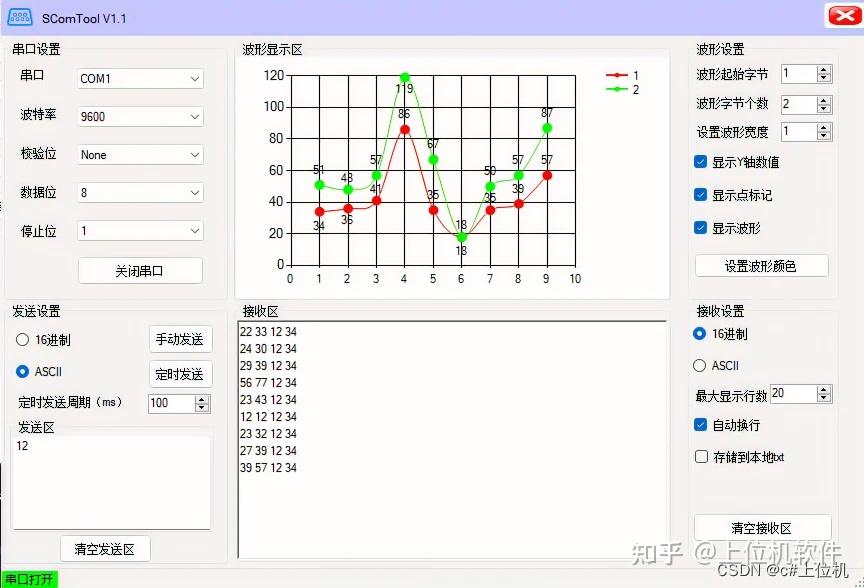Decrease 设置波形宽度 with down arrow
The height and width of the screenshot is (588, 864).
(x=824, y=136)
